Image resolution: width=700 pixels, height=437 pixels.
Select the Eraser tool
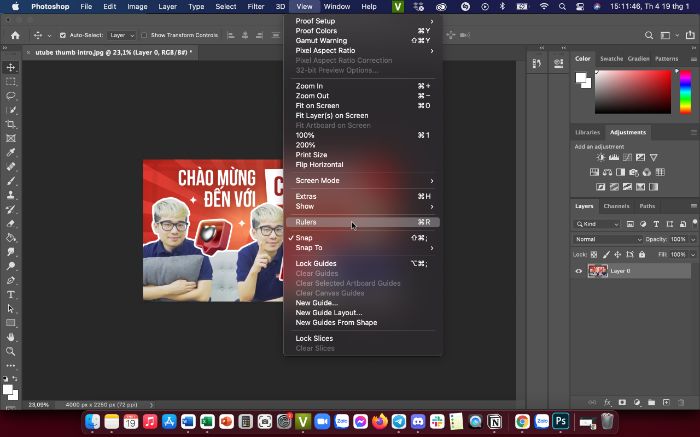point(11,224)
